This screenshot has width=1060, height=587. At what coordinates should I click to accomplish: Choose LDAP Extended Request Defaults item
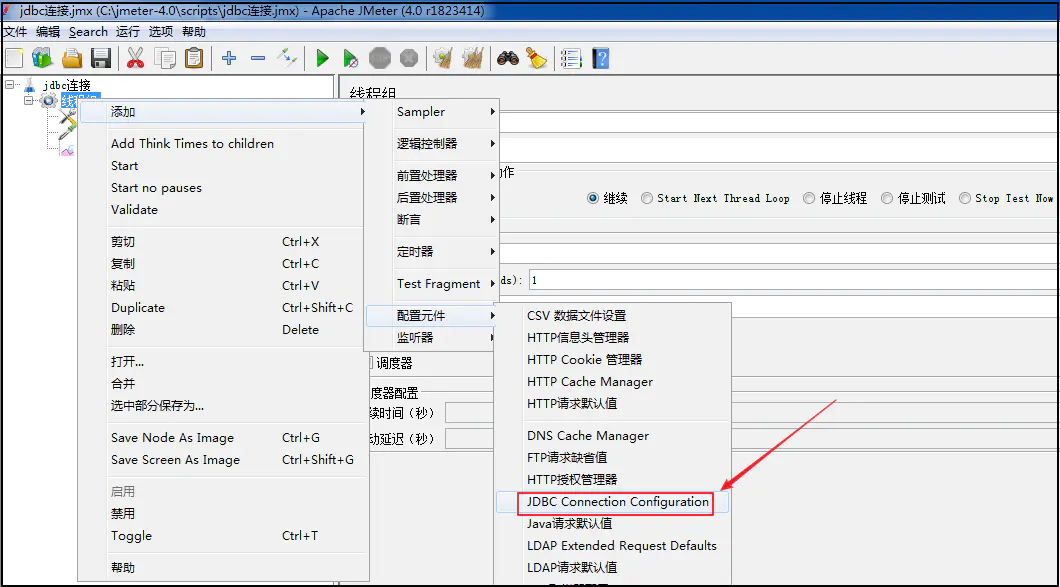coord(613,546)
